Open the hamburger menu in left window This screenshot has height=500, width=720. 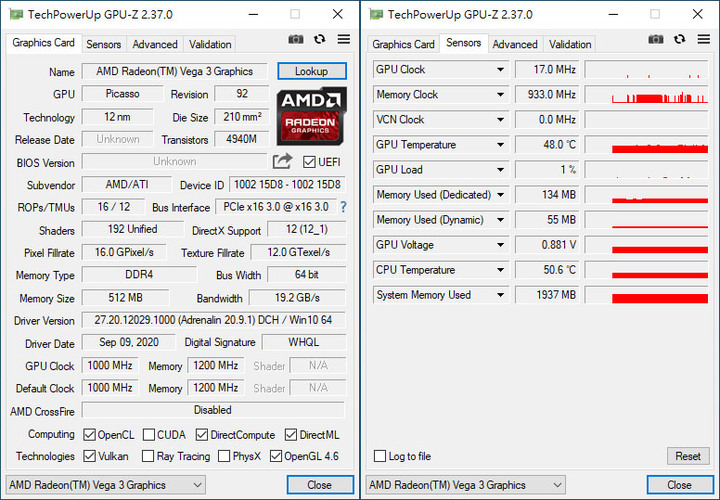coord(343,39)
